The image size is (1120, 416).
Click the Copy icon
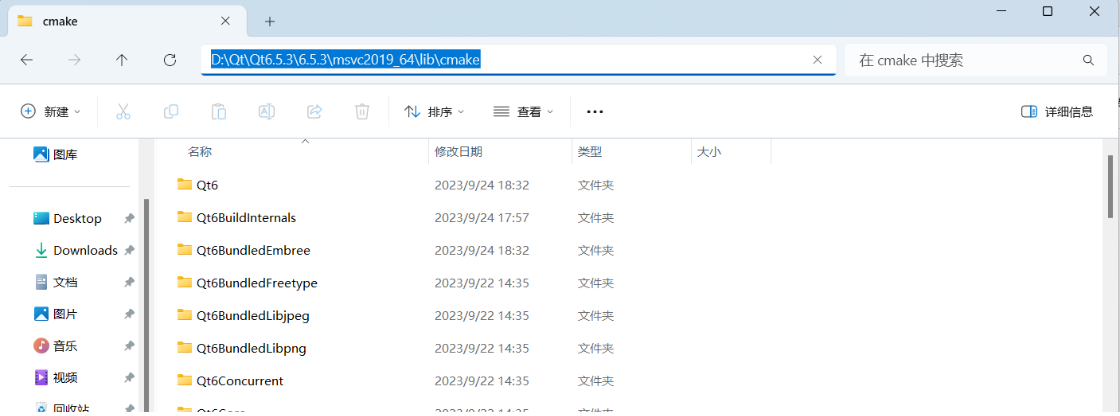pos(171,112)
